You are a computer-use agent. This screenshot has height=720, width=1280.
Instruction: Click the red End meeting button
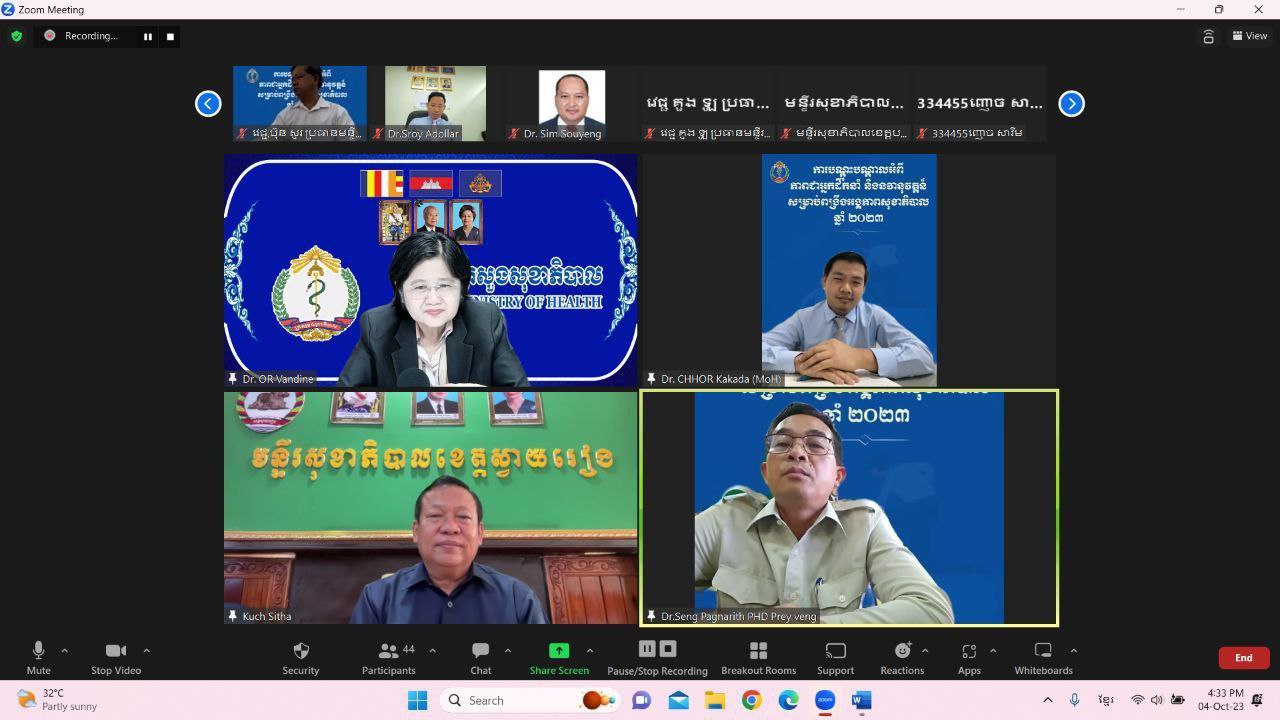(1243, 657)
